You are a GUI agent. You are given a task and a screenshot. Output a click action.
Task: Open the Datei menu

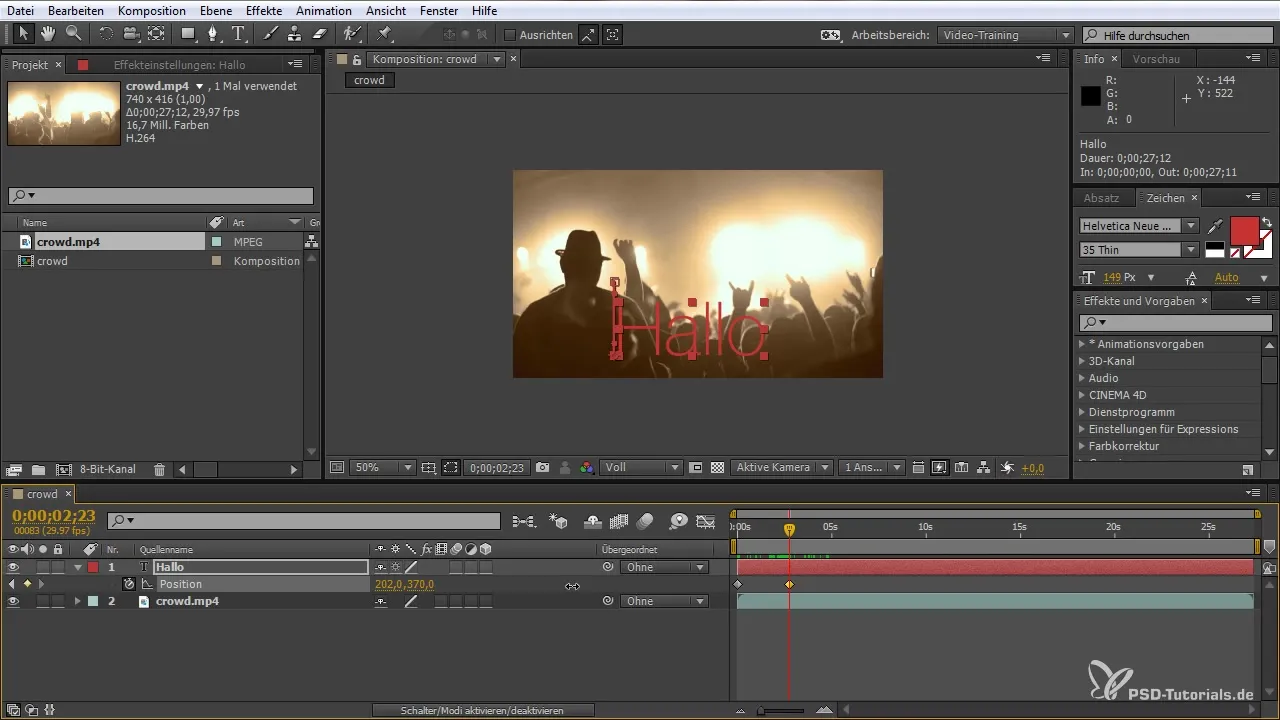click(20, 10)
